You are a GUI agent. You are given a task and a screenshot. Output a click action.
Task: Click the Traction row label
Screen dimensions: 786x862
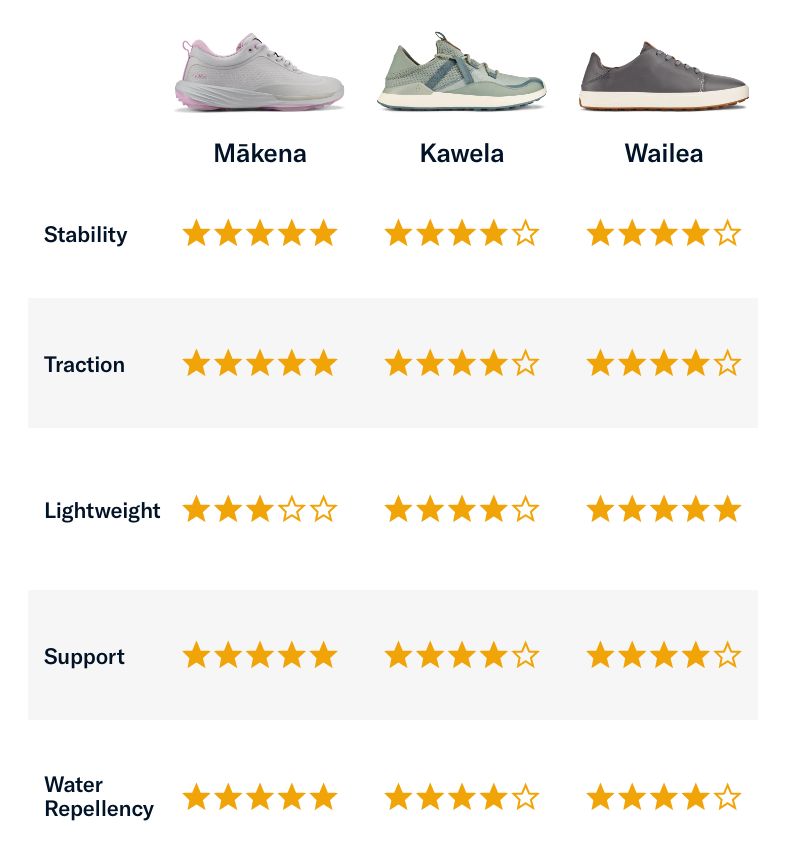(84, 364)
